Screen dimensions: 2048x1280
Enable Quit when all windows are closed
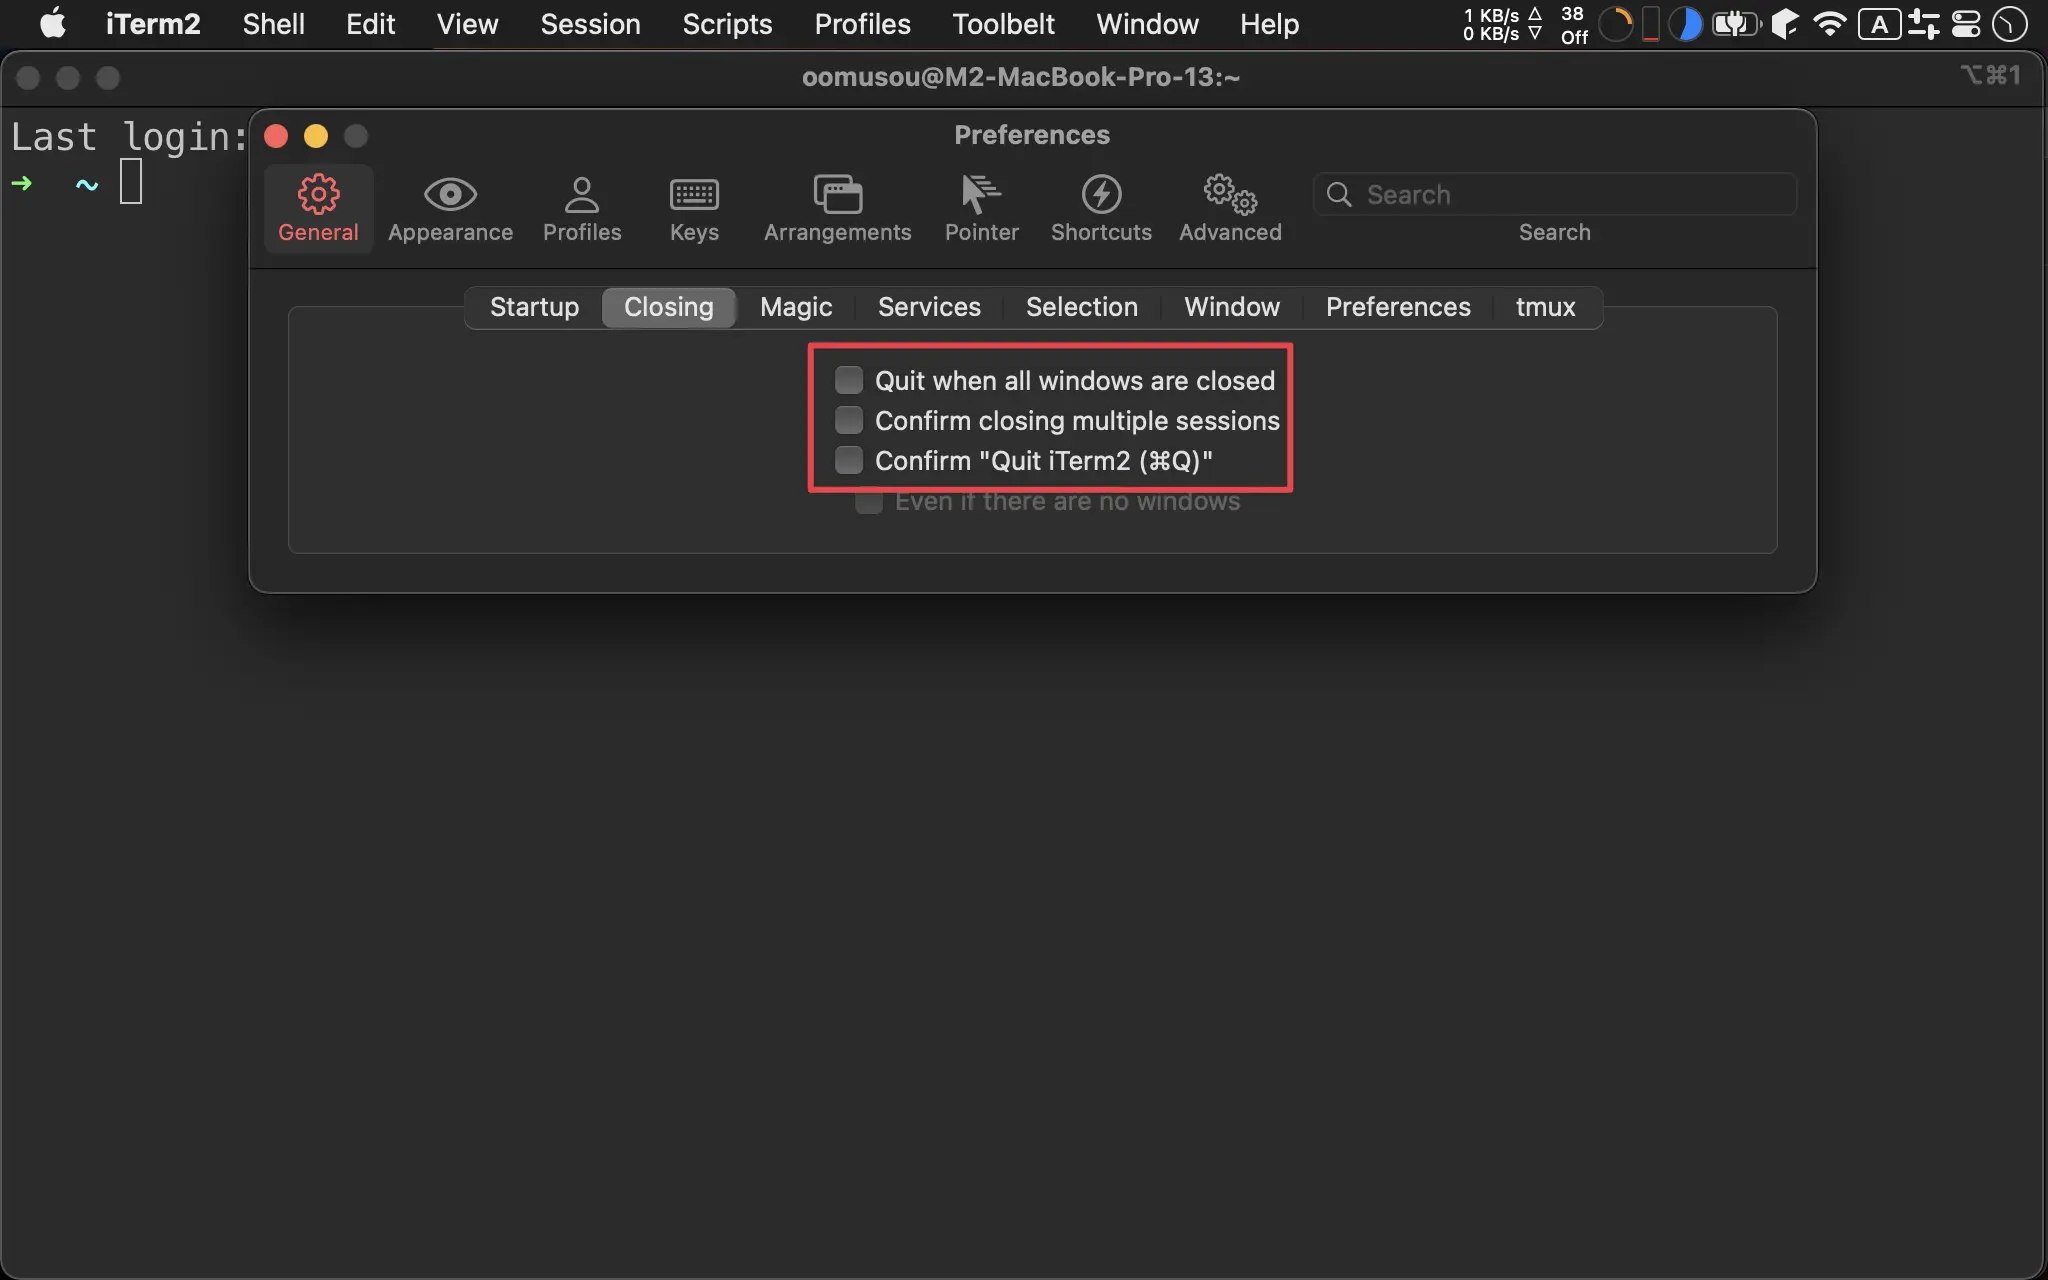tap(849, 380)
